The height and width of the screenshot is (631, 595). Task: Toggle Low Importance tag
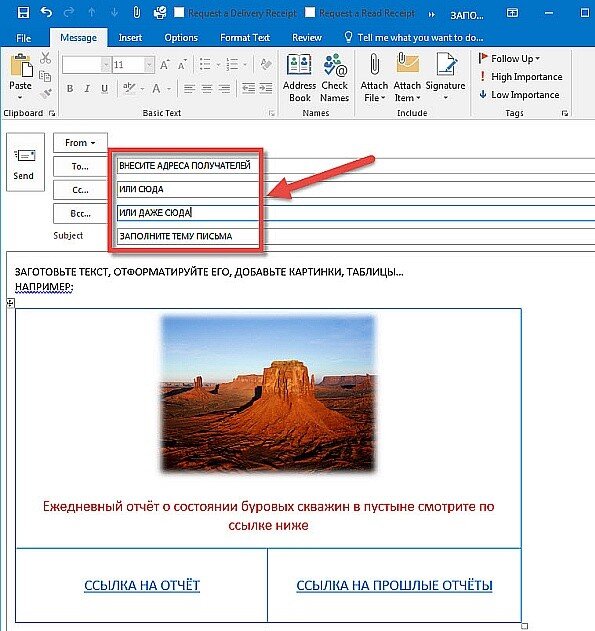coord(519,95)
